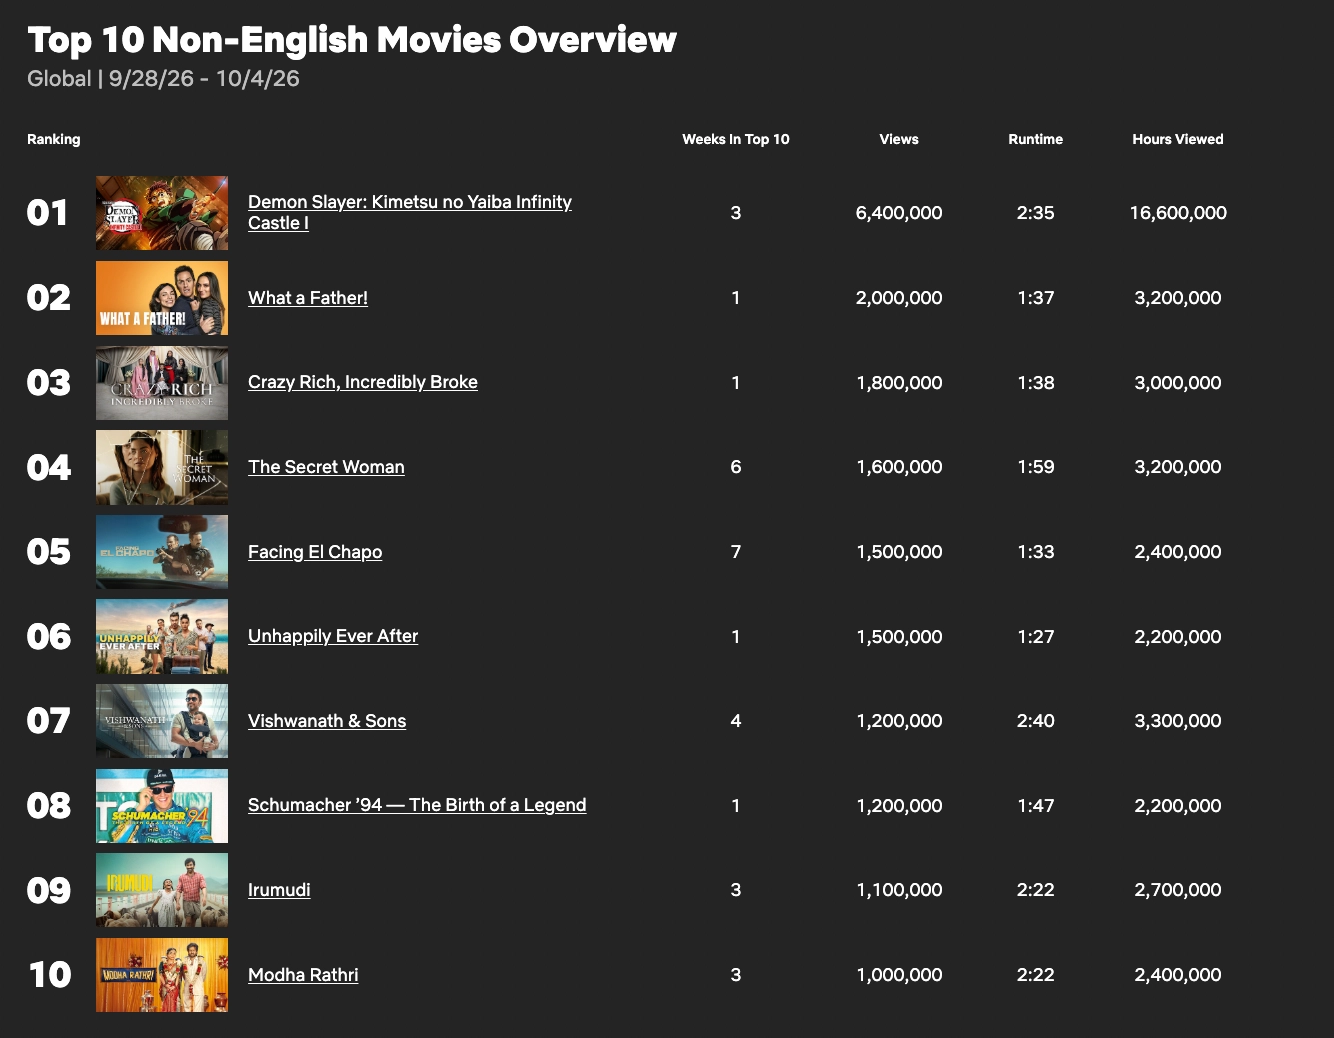Open Schumacher '94 — The Birth of a Legend link
Viewport: 1334px width, 1038px height.
click(417, 805)
